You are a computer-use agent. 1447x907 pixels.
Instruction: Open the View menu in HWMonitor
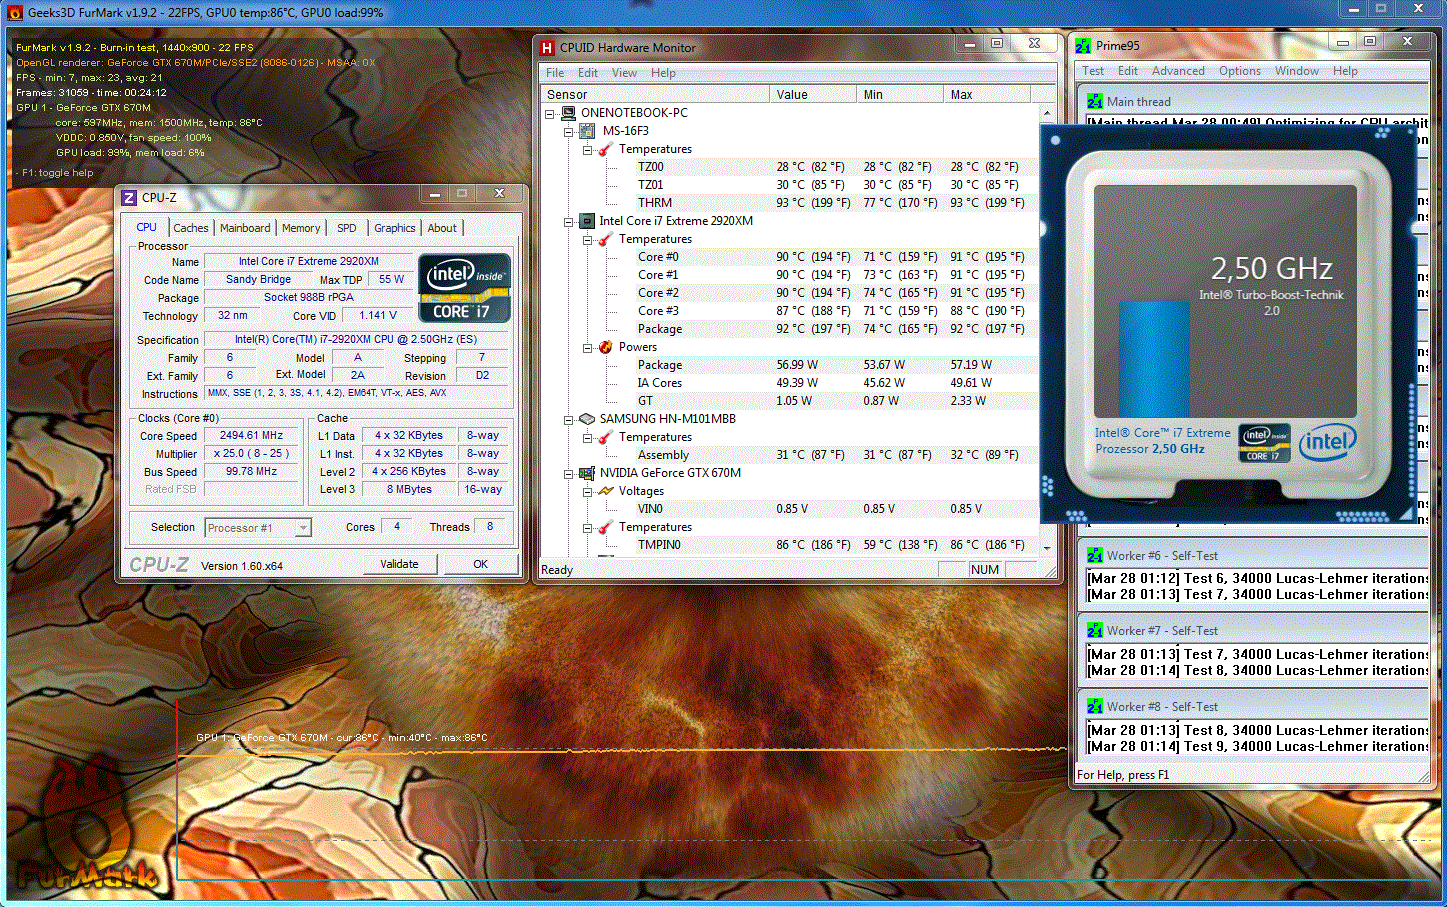pos(624,73)
